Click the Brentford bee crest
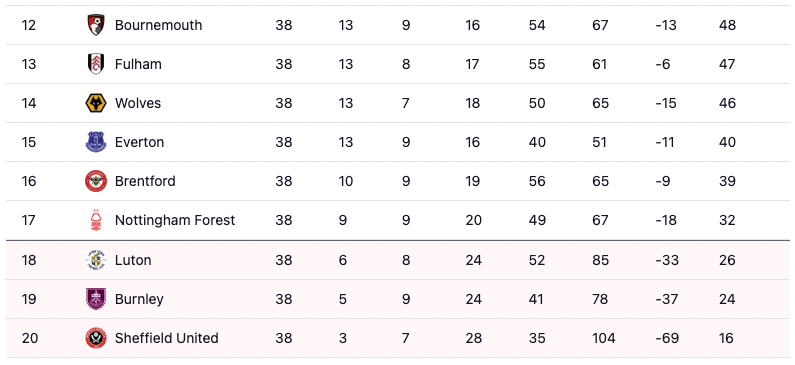The image size is (795, 365). pyautogui.click(x=96, y=181)
